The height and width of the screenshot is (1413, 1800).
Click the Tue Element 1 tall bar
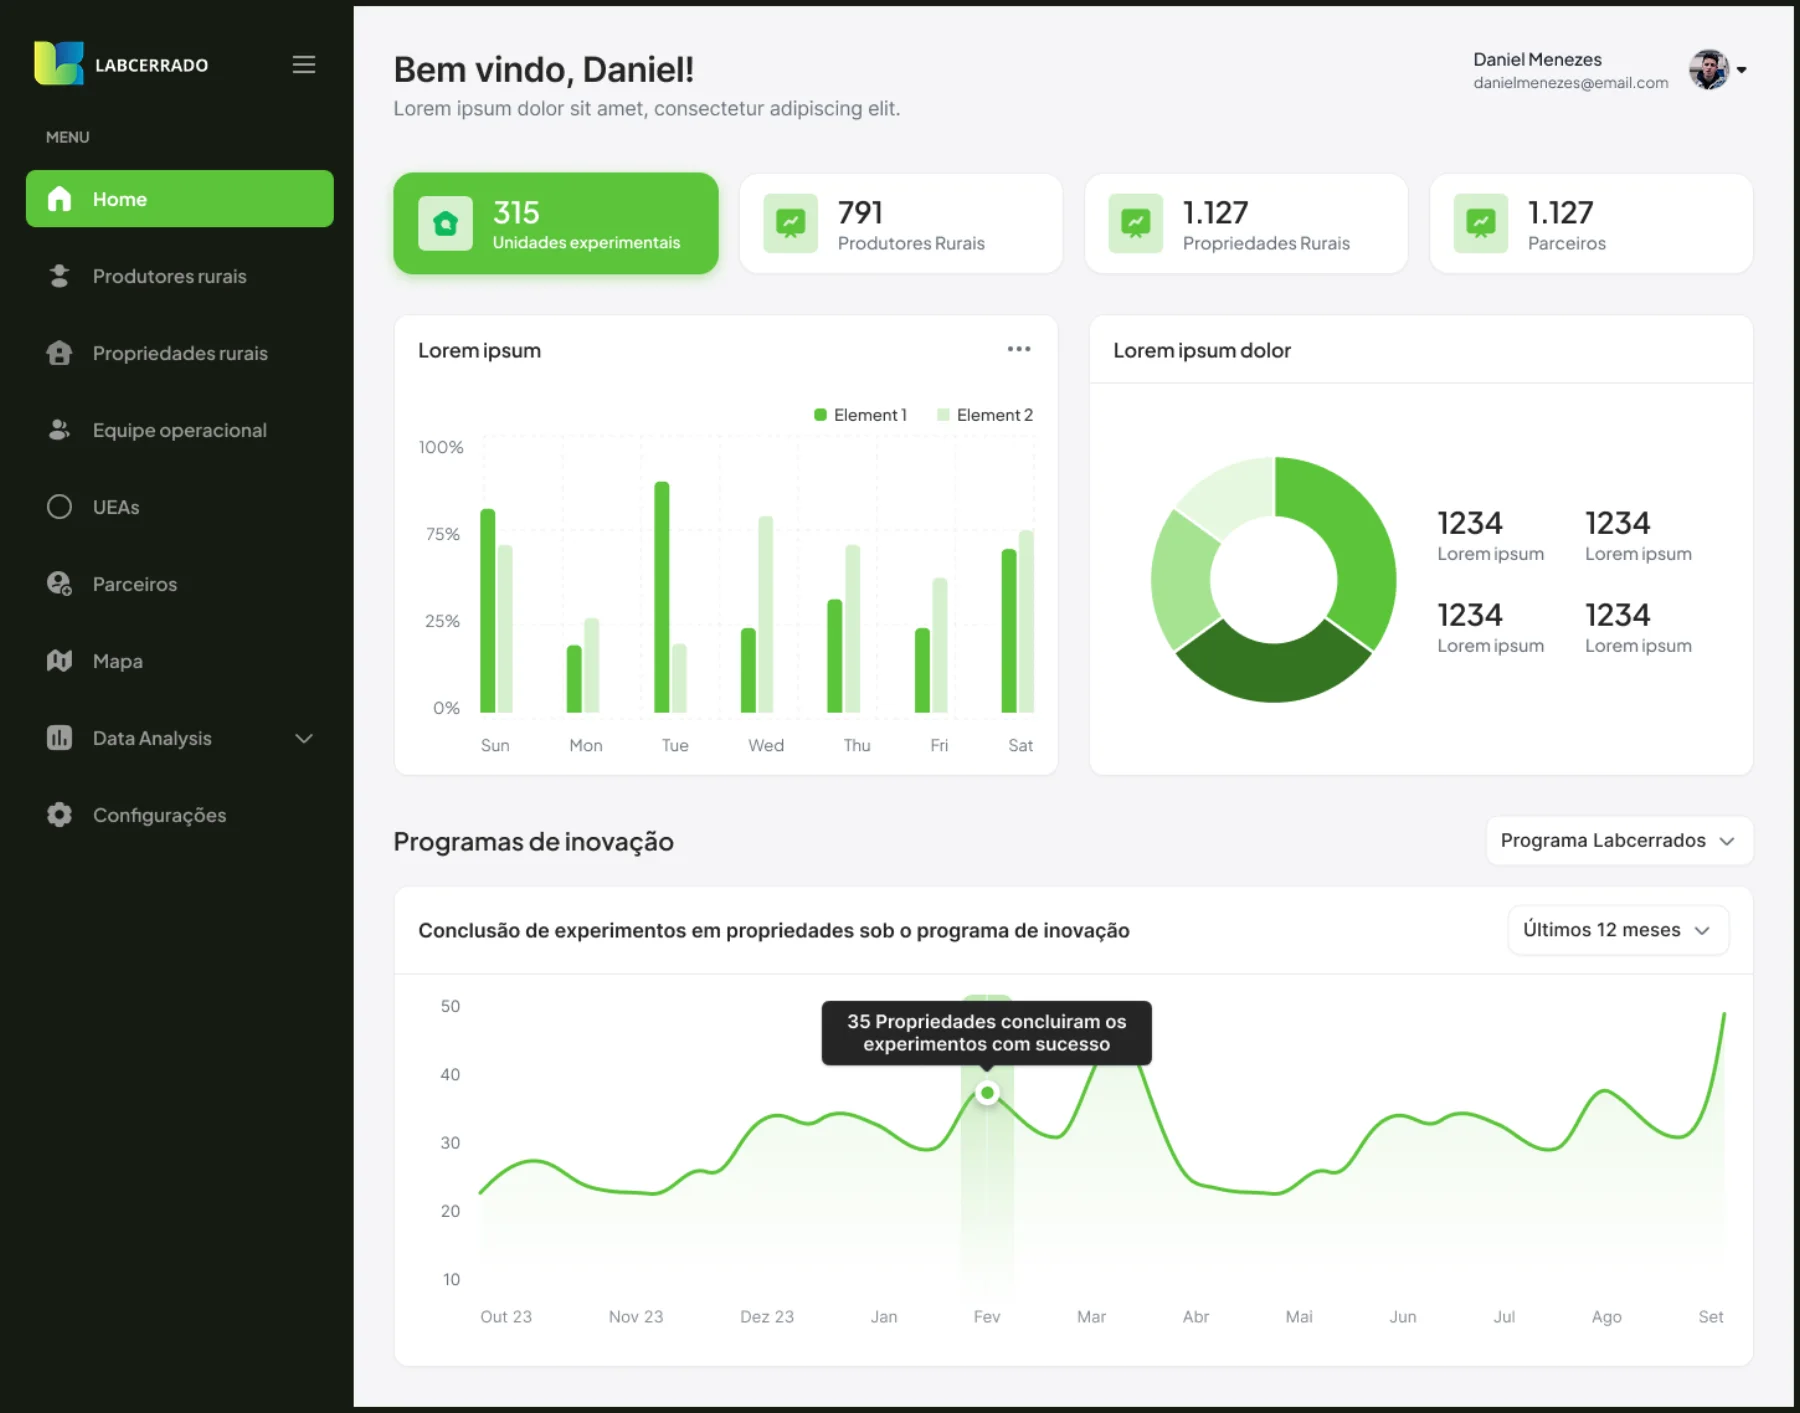pyautogui.click(x=662, y=597)
